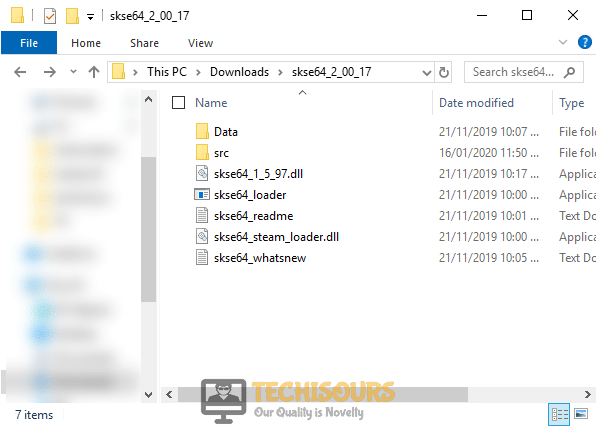Refresh the current folder view
This screenshot has width=597, height=427.
[444, 72]
